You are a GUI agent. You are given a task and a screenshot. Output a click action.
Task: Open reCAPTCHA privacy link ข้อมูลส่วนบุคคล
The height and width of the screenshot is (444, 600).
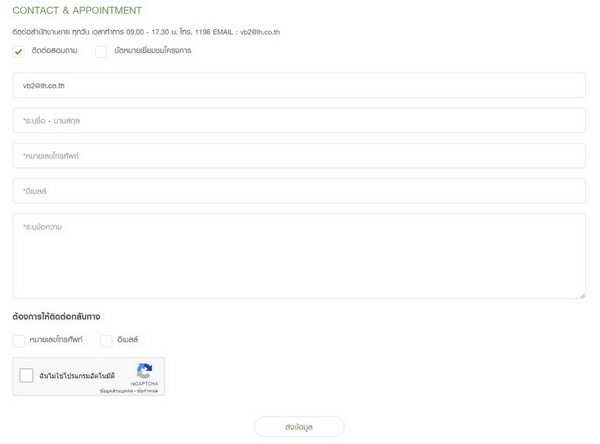(114, 390)
